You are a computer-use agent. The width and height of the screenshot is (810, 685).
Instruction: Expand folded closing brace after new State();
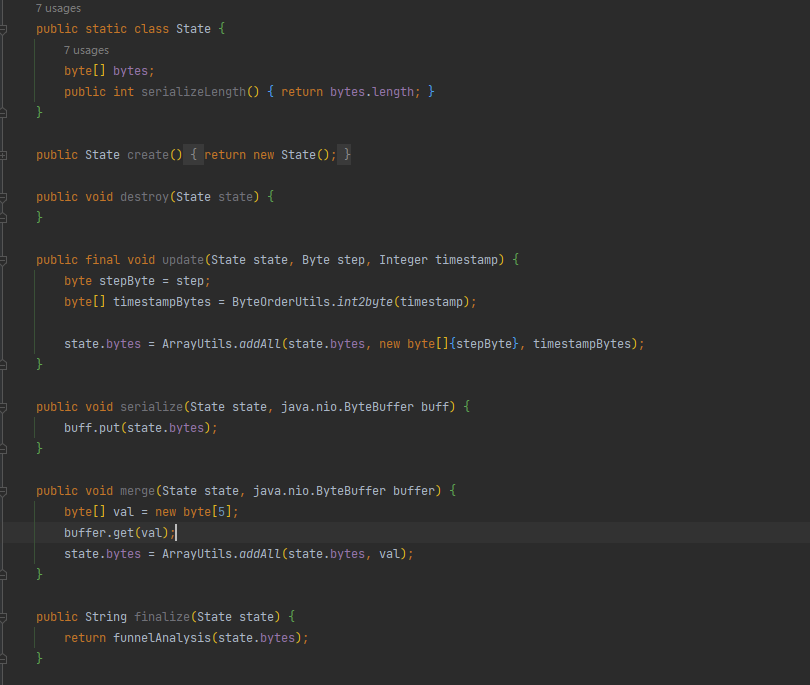tap(345, 154)
